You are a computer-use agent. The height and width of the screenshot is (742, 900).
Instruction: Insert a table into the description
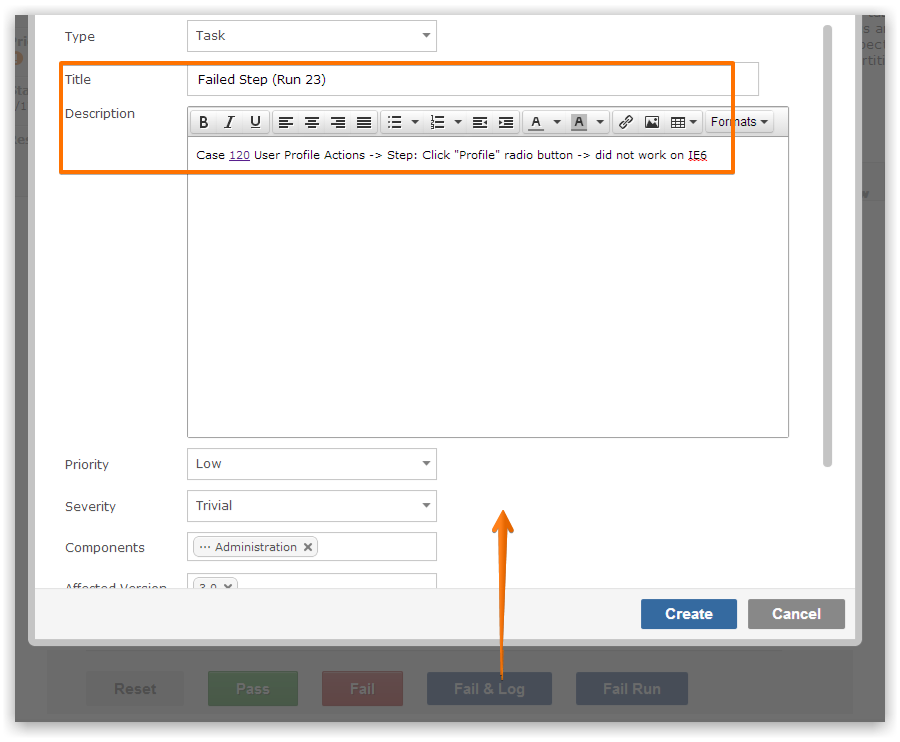tap(678, 122)
